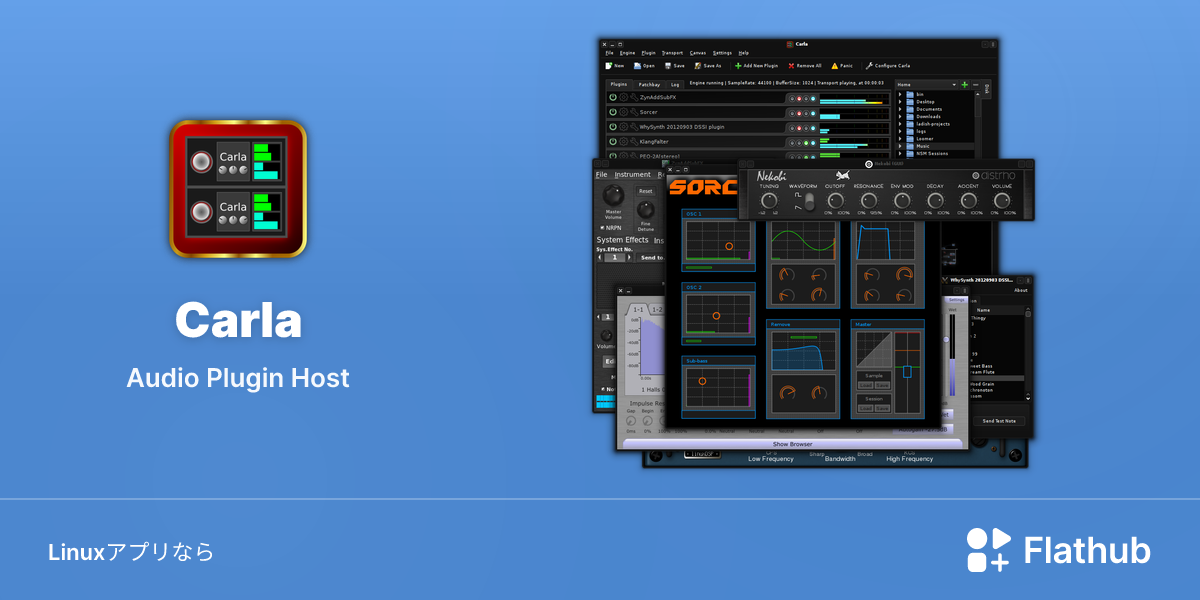
Task: Switch to the Patchbay tab
Action: pos(649,85)
